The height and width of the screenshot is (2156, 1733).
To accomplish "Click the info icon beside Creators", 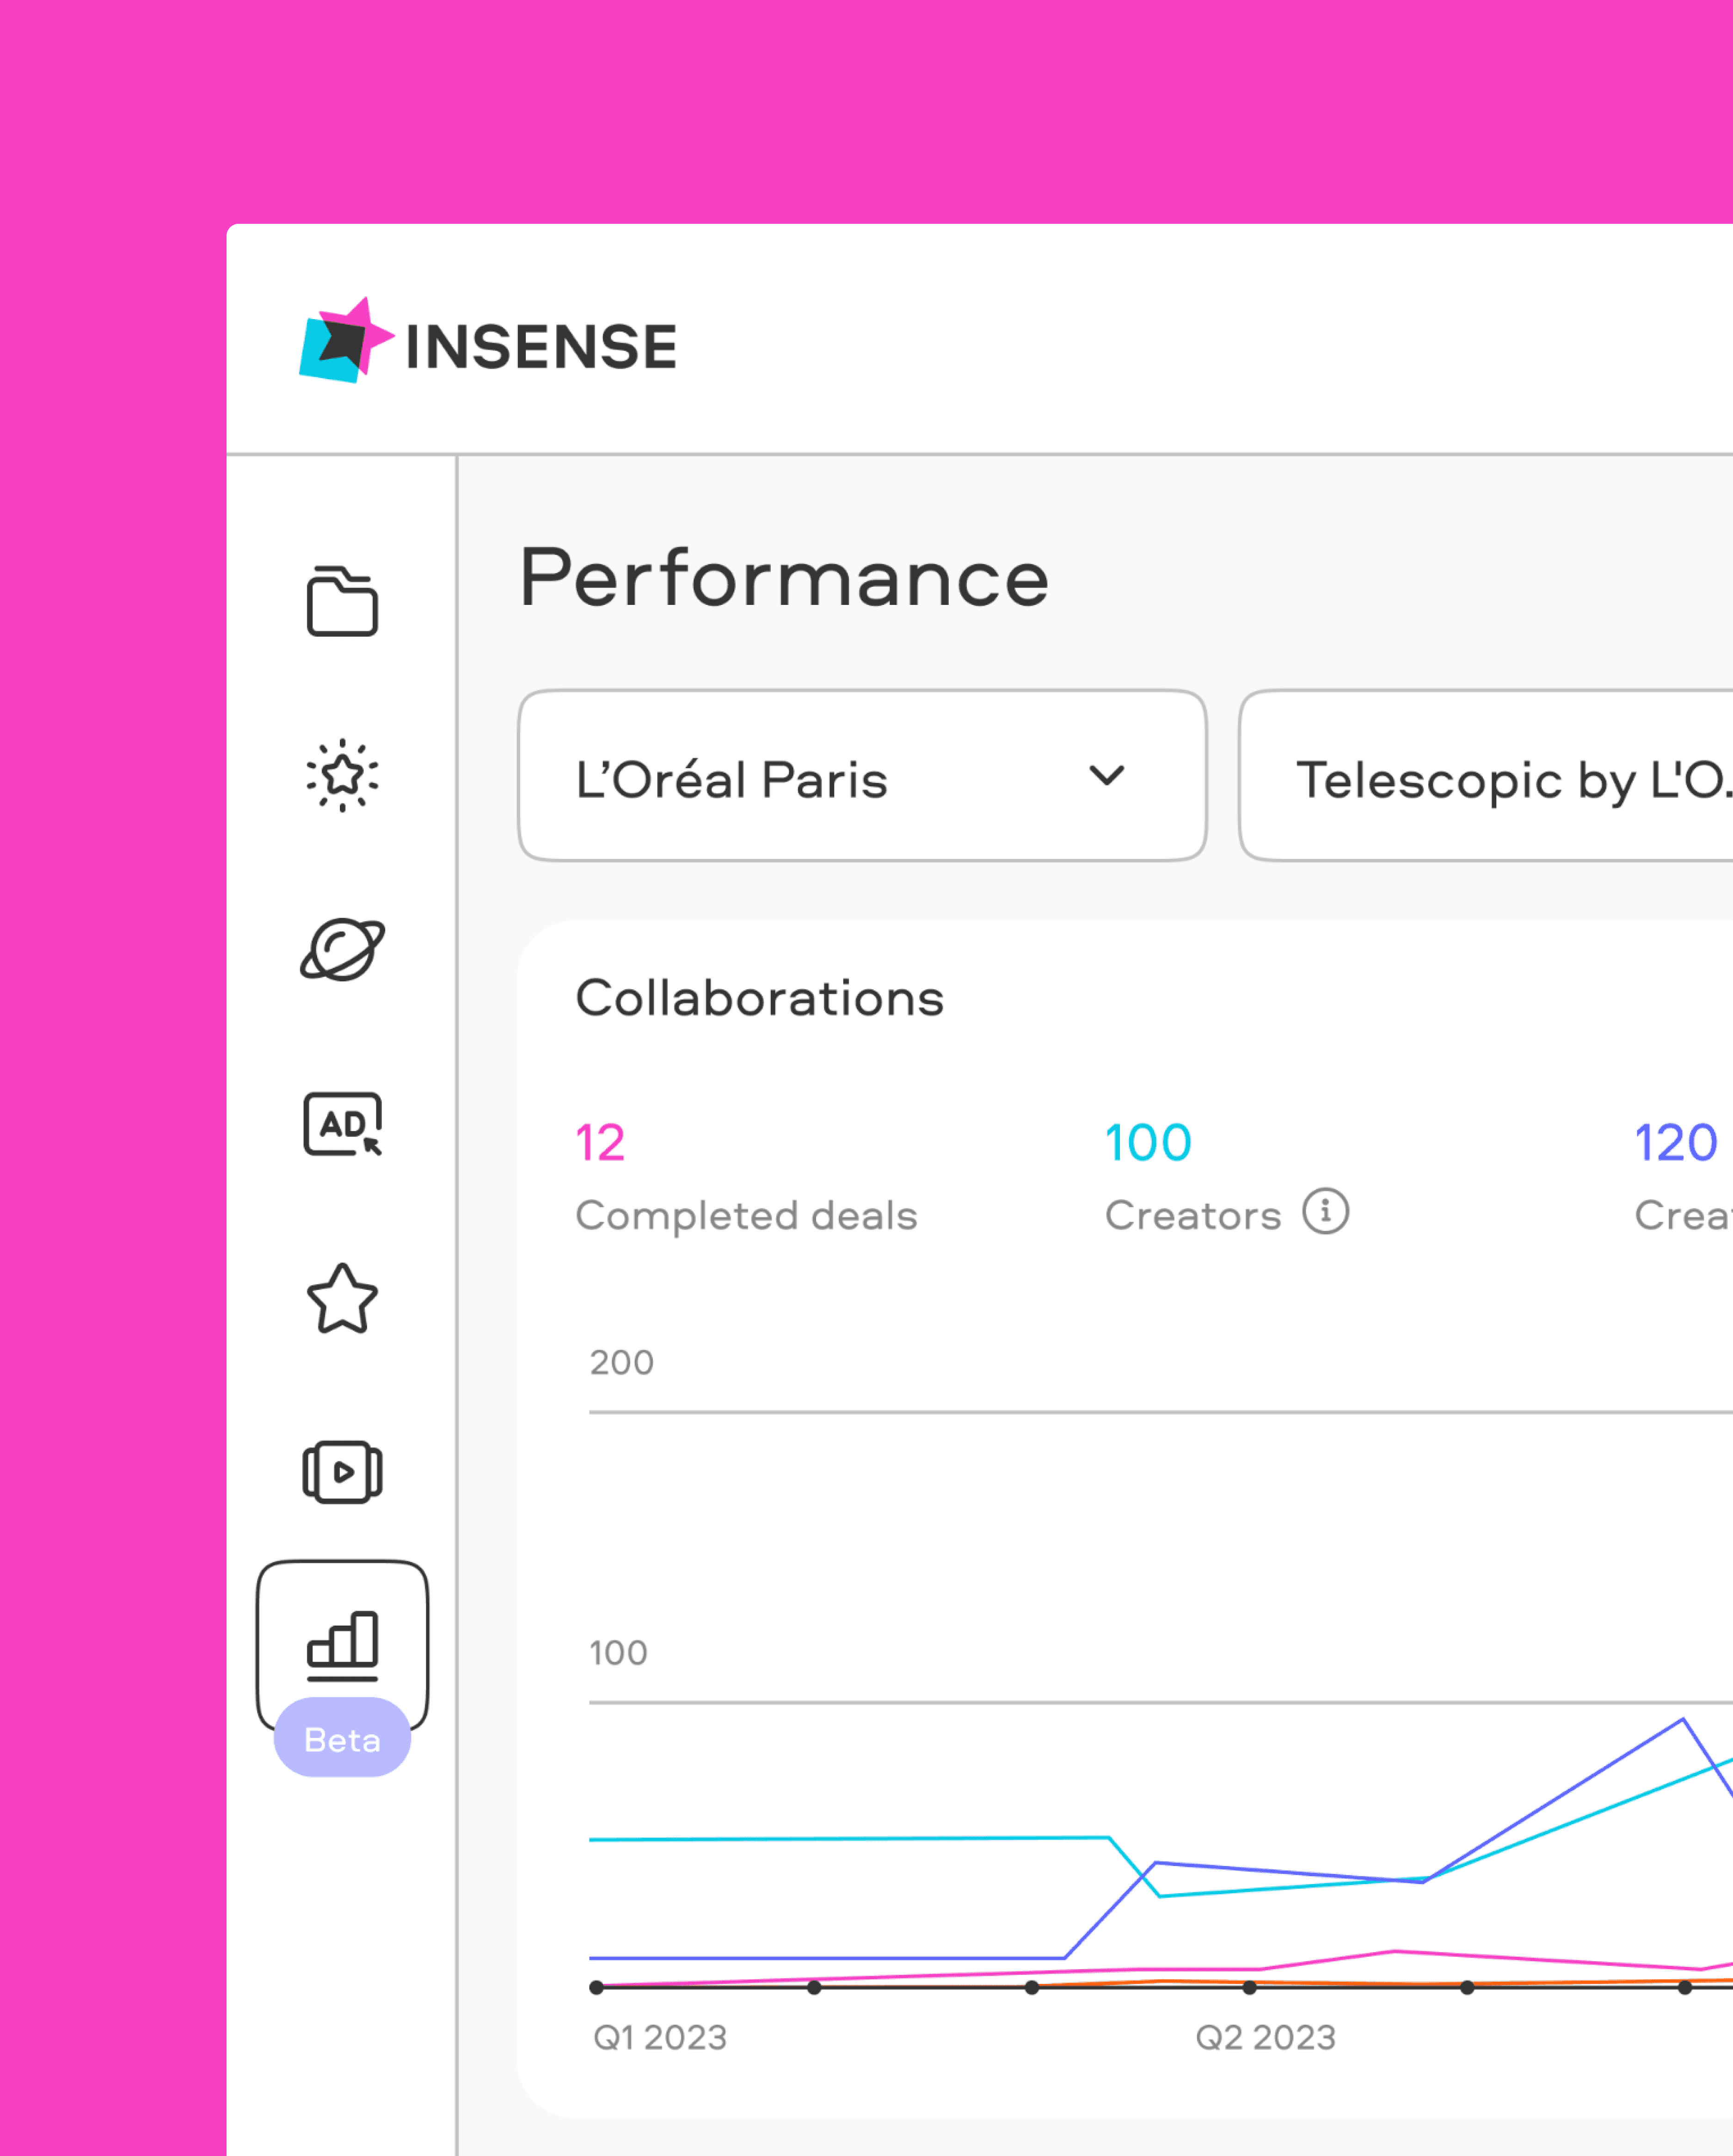I will pyautogui.click(x=1325, y=1212).
